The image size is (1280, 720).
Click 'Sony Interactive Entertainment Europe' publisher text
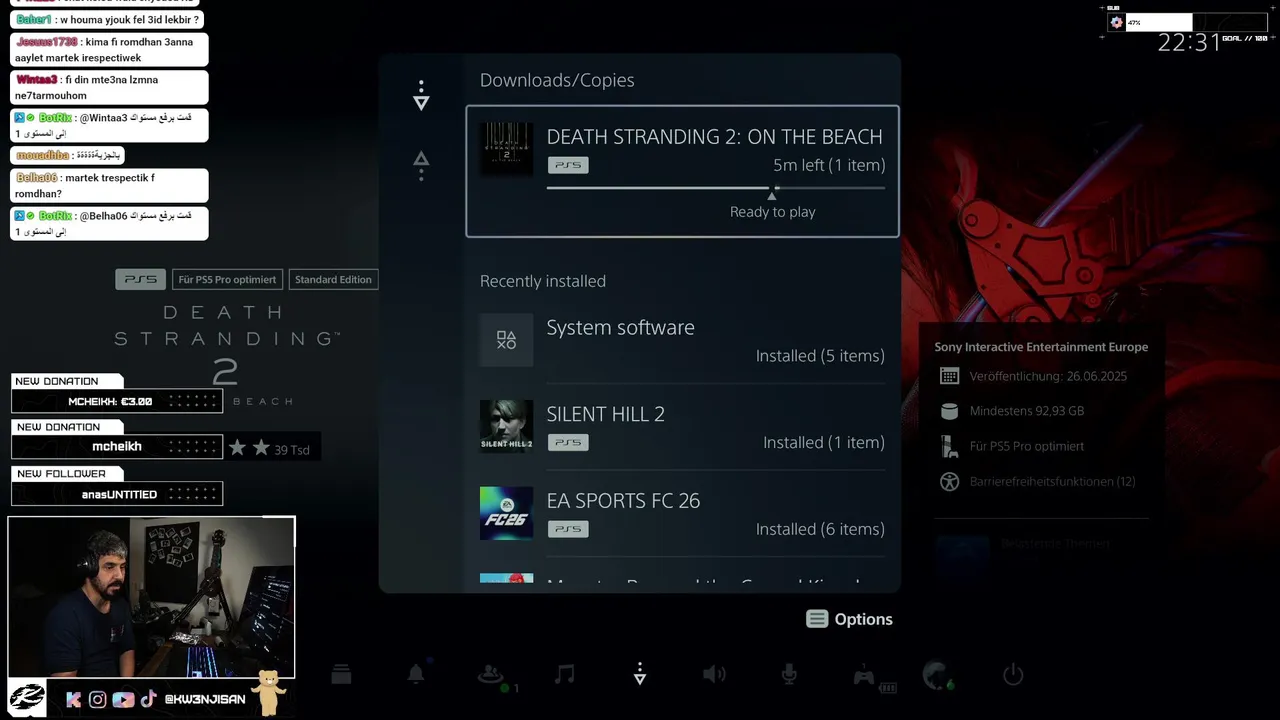tap(1041, 347)
